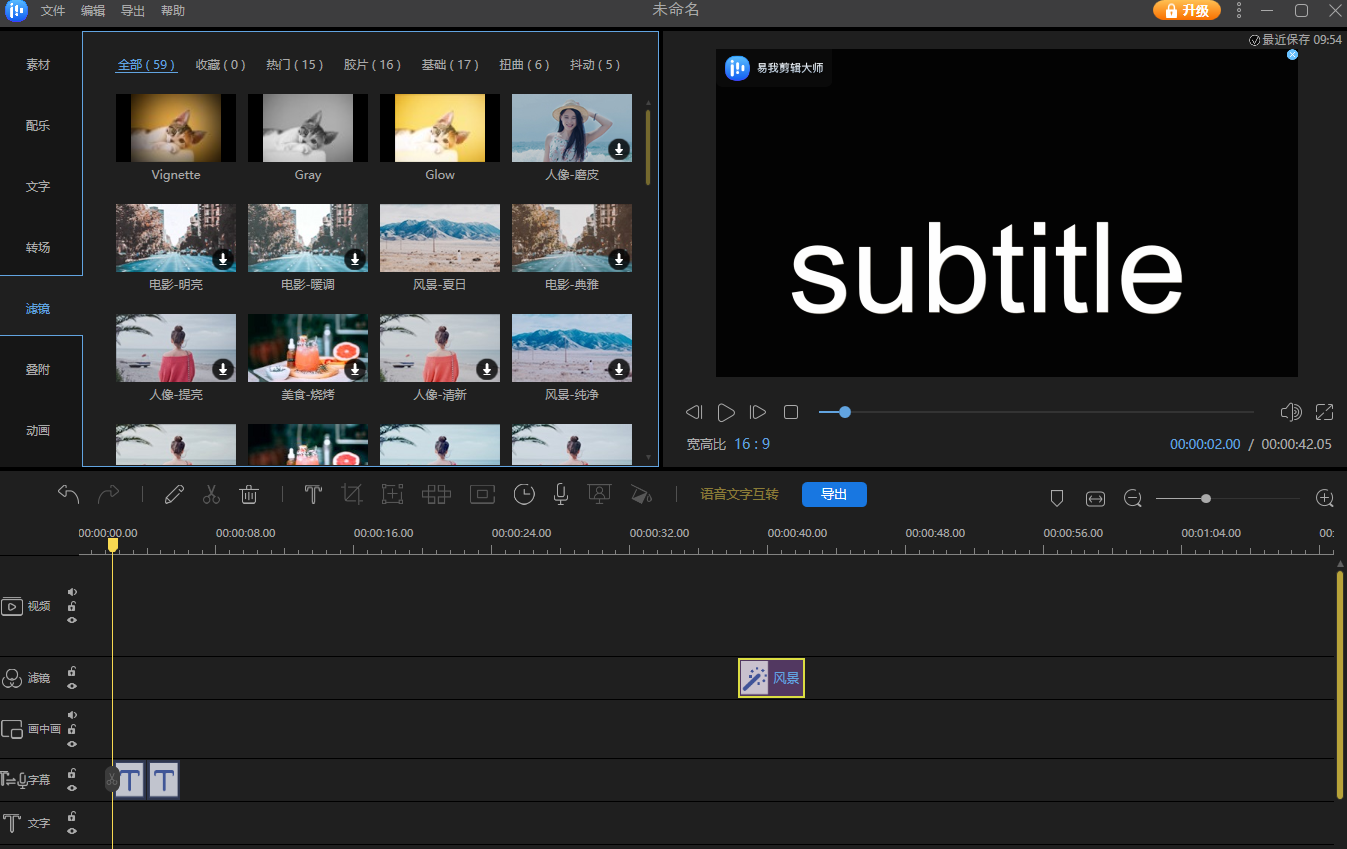Screen dimensions: 1347x849
Task: Open the 文件 menu
Action: click(x=53, y=11)
